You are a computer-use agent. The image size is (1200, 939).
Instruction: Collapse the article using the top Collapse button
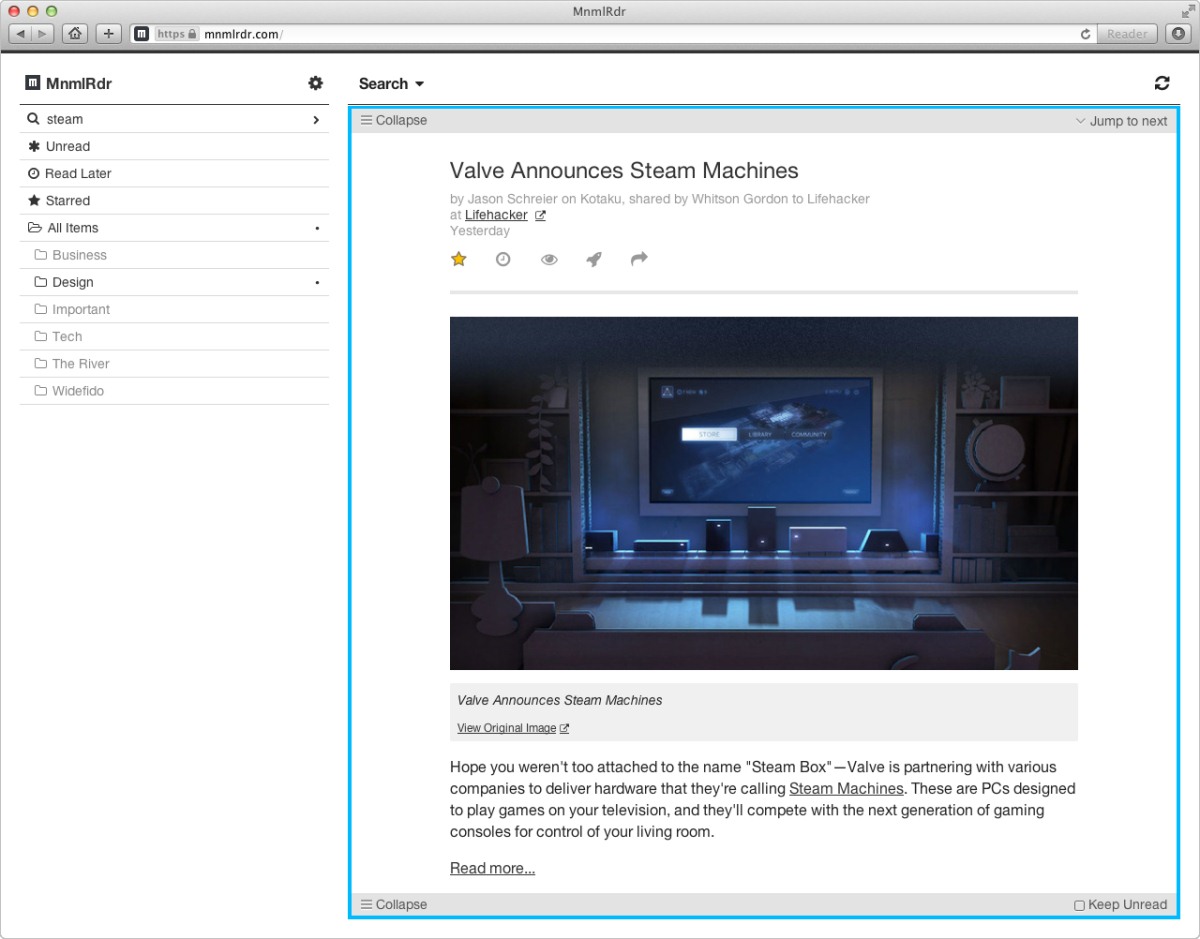[x=394, y=120]
